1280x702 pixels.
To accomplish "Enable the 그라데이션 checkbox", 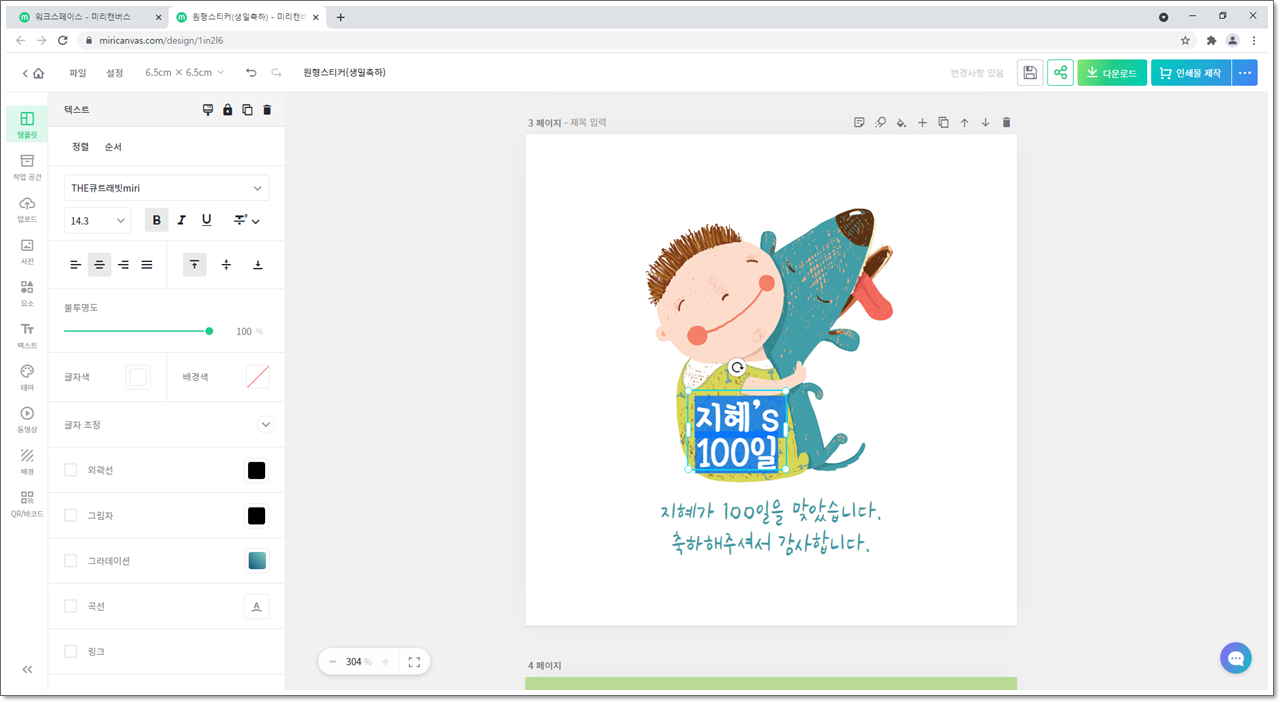I will coord(71,561).
